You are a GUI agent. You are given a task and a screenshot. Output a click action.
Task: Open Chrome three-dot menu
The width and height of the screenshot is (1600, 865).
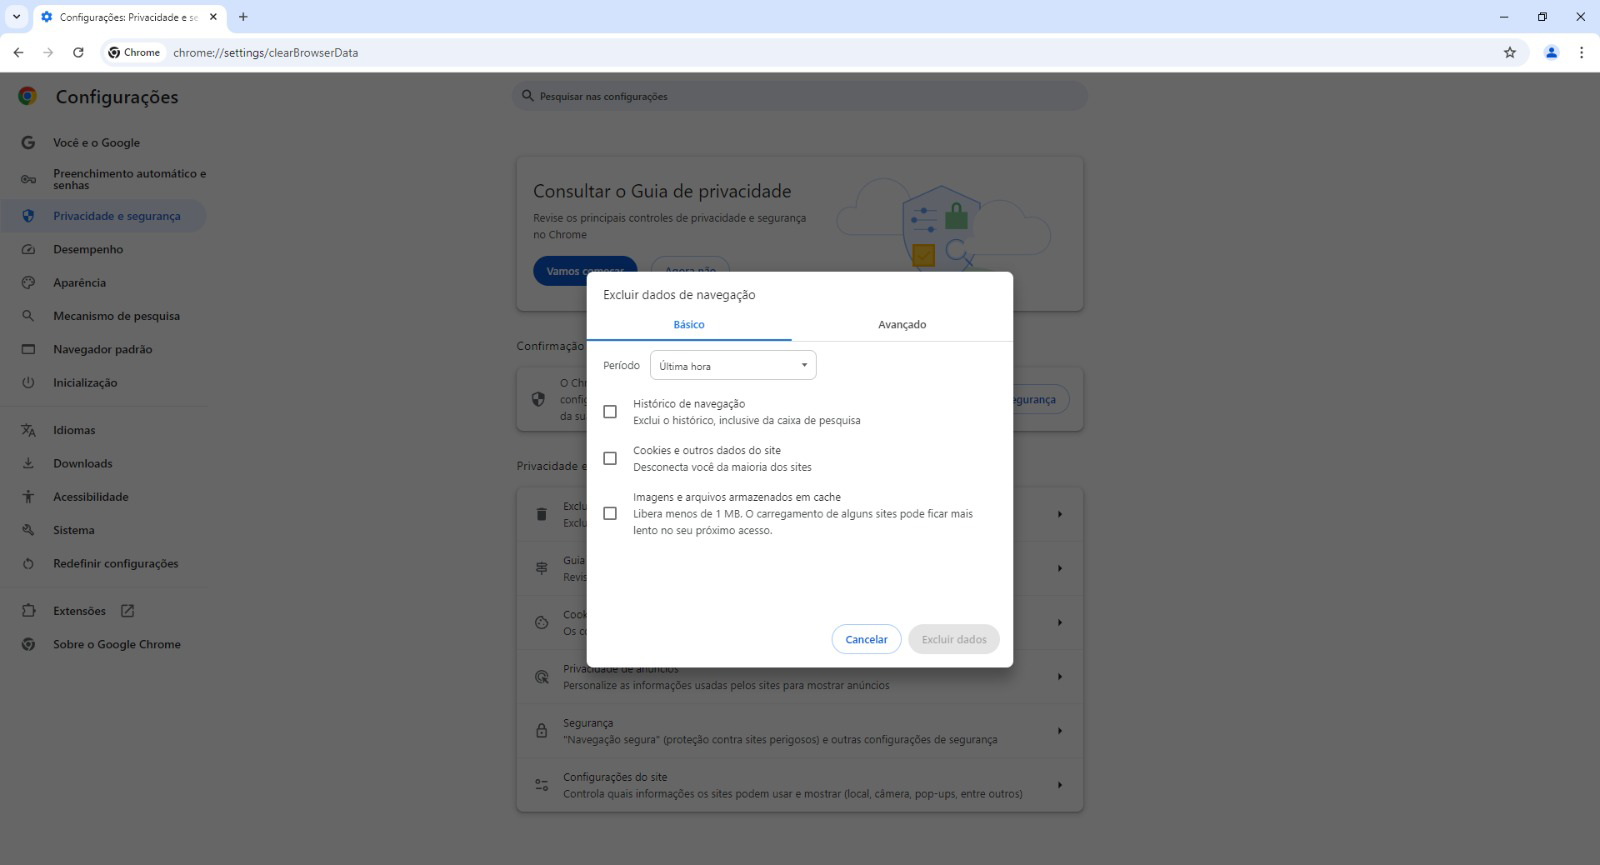point(1581,52)
